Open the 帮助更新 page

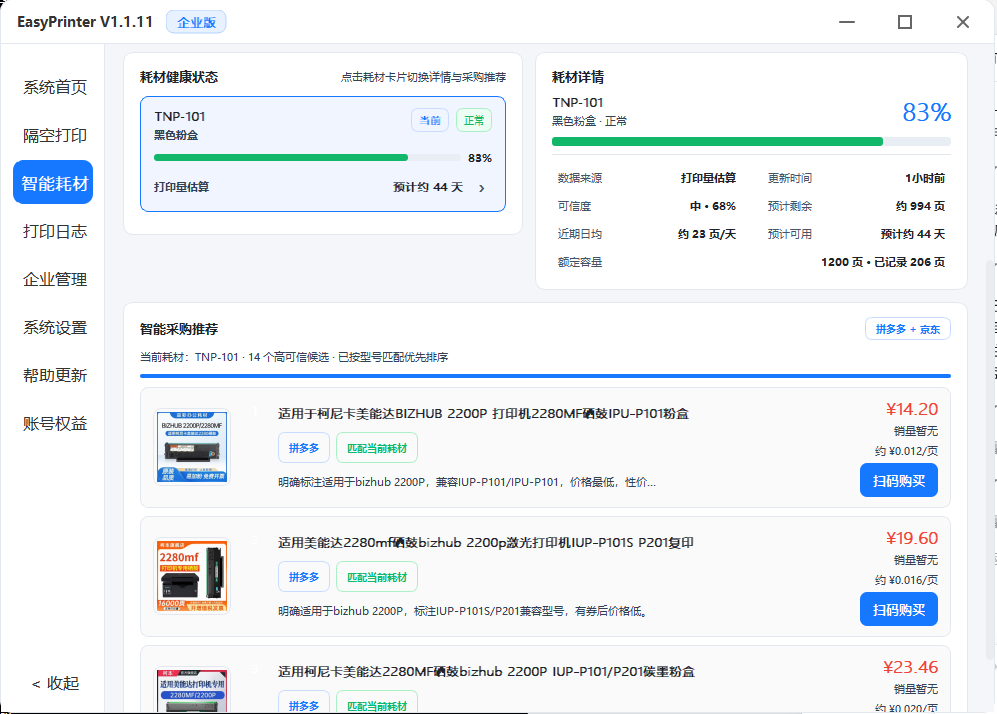(55, 375)
